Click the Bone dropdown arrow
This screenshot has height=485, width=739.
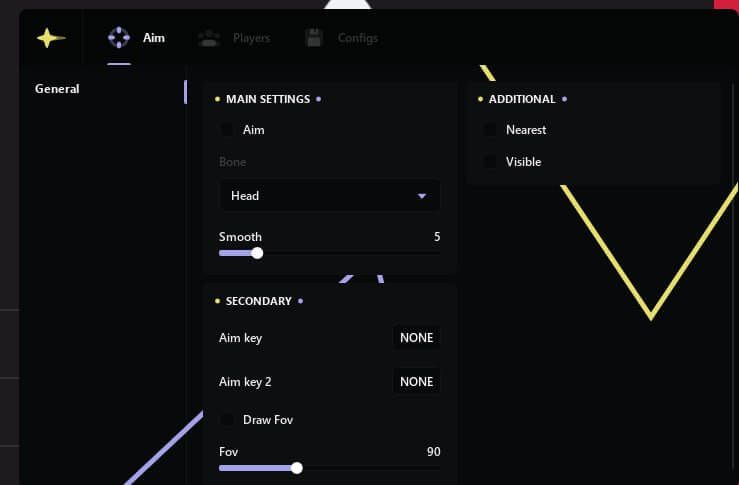pyautogui.click(x=422, y=196)
